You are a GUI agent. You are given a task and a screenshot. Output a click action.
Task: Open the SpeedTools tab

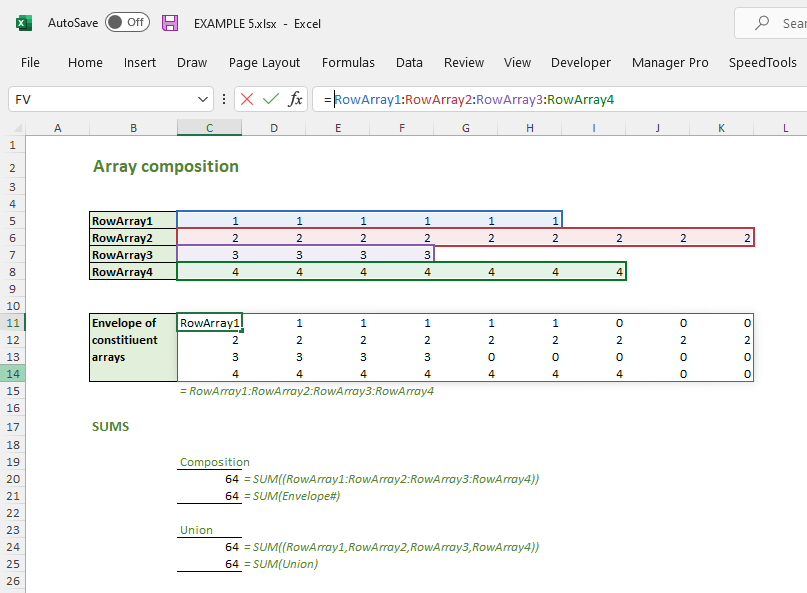(x=763, y=62)
